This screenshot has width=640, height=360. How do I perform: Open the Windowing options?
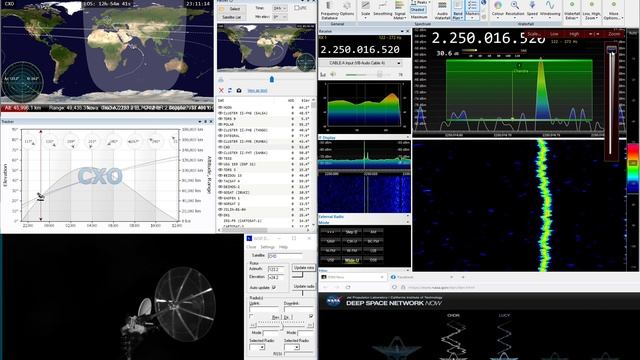pyautogui.click(x=550, y=9)
